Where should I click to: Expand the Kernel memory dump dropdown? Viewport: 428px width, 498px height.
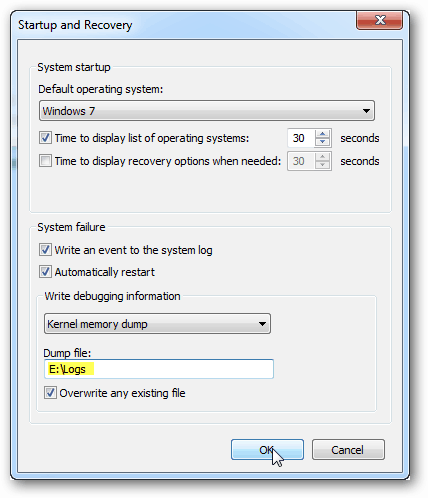157,324
